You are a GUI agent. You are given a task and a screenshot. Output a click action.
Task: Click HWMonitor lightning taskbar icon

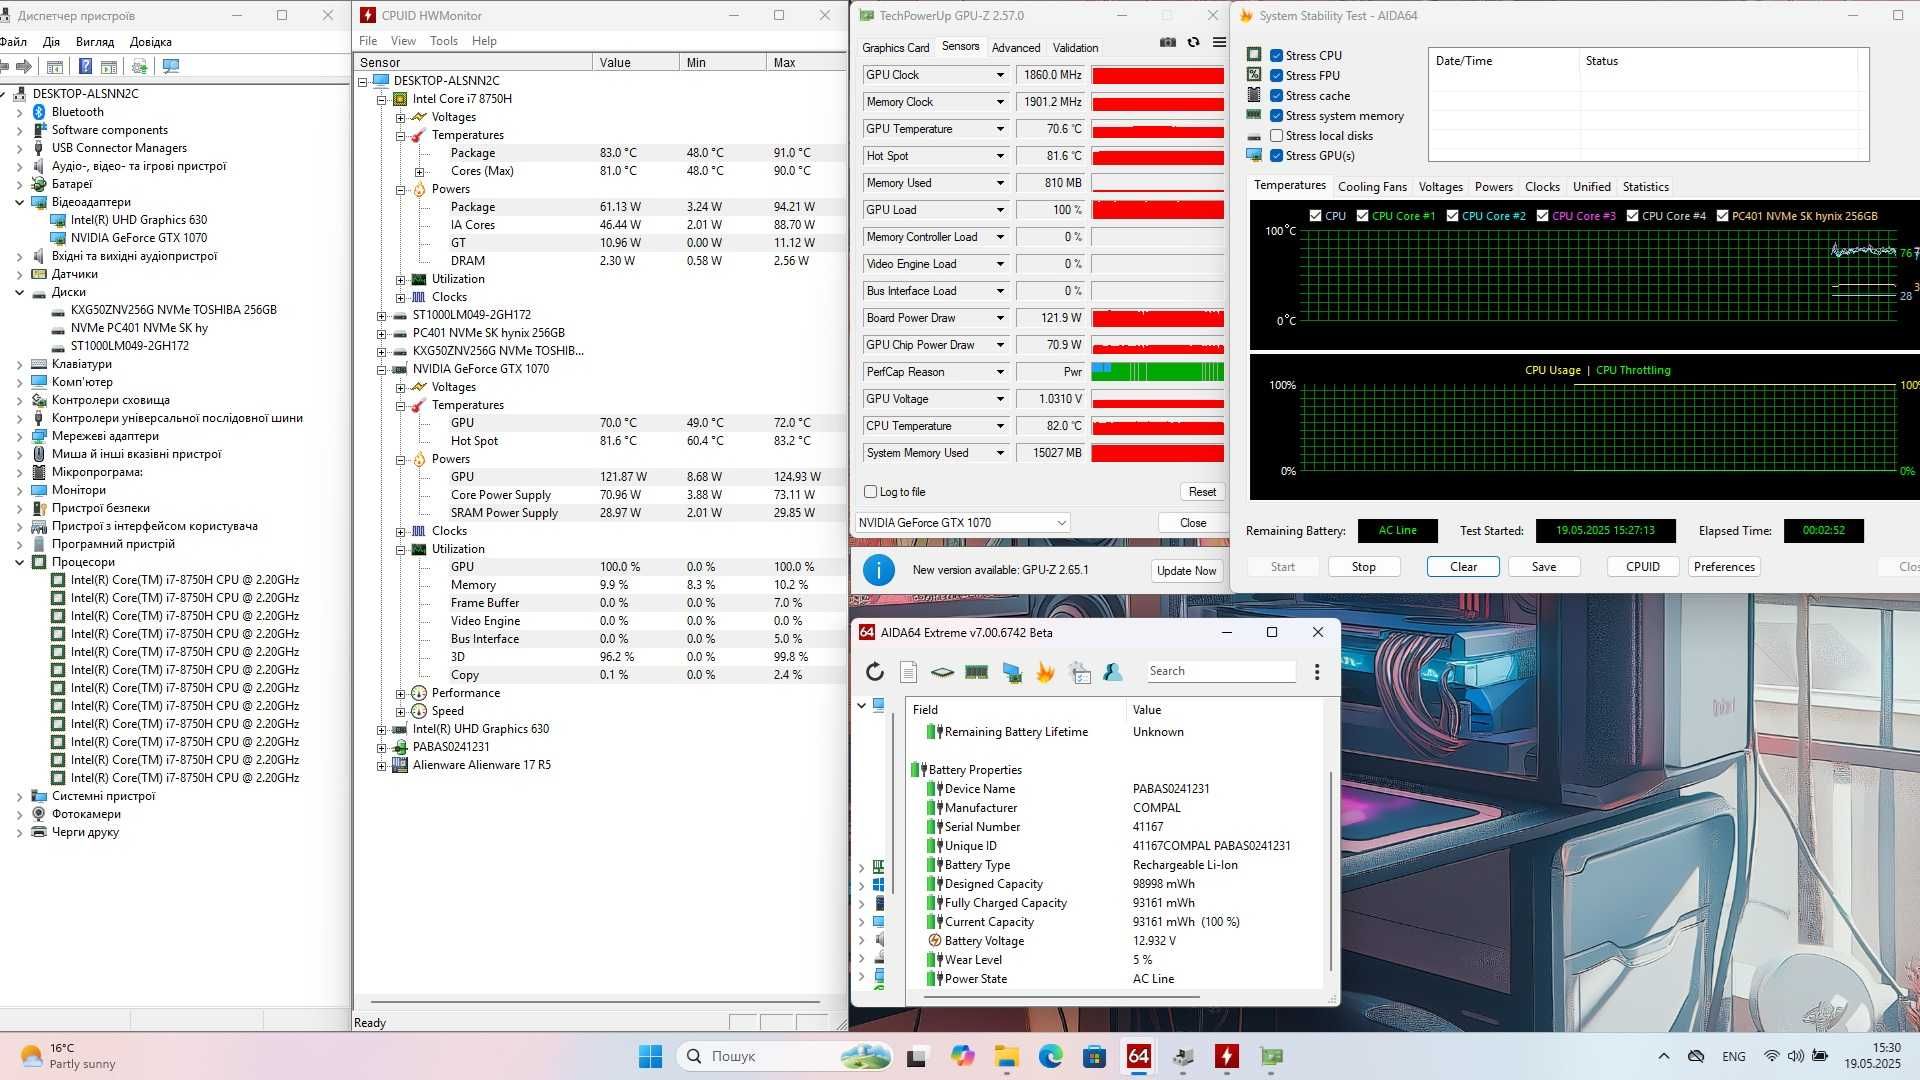[1226, 1056]
